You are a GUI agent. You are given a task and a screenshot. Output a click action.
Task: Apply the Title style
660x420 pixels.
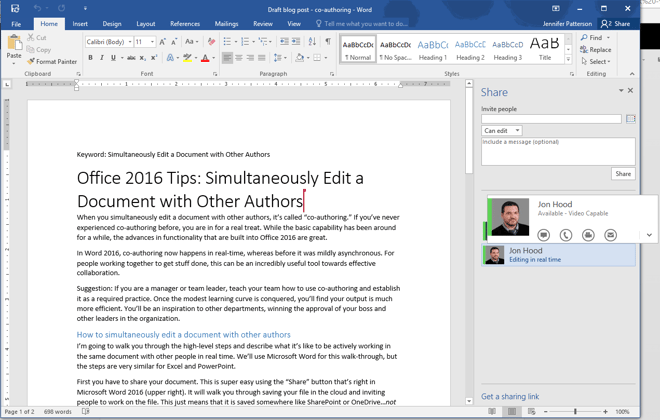(x=545, y=50)
